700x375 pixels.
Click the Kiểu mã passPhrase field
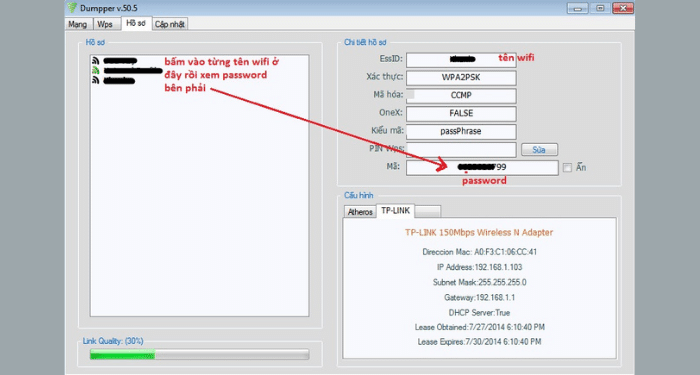pyautogui.click(x=461, y=131)
